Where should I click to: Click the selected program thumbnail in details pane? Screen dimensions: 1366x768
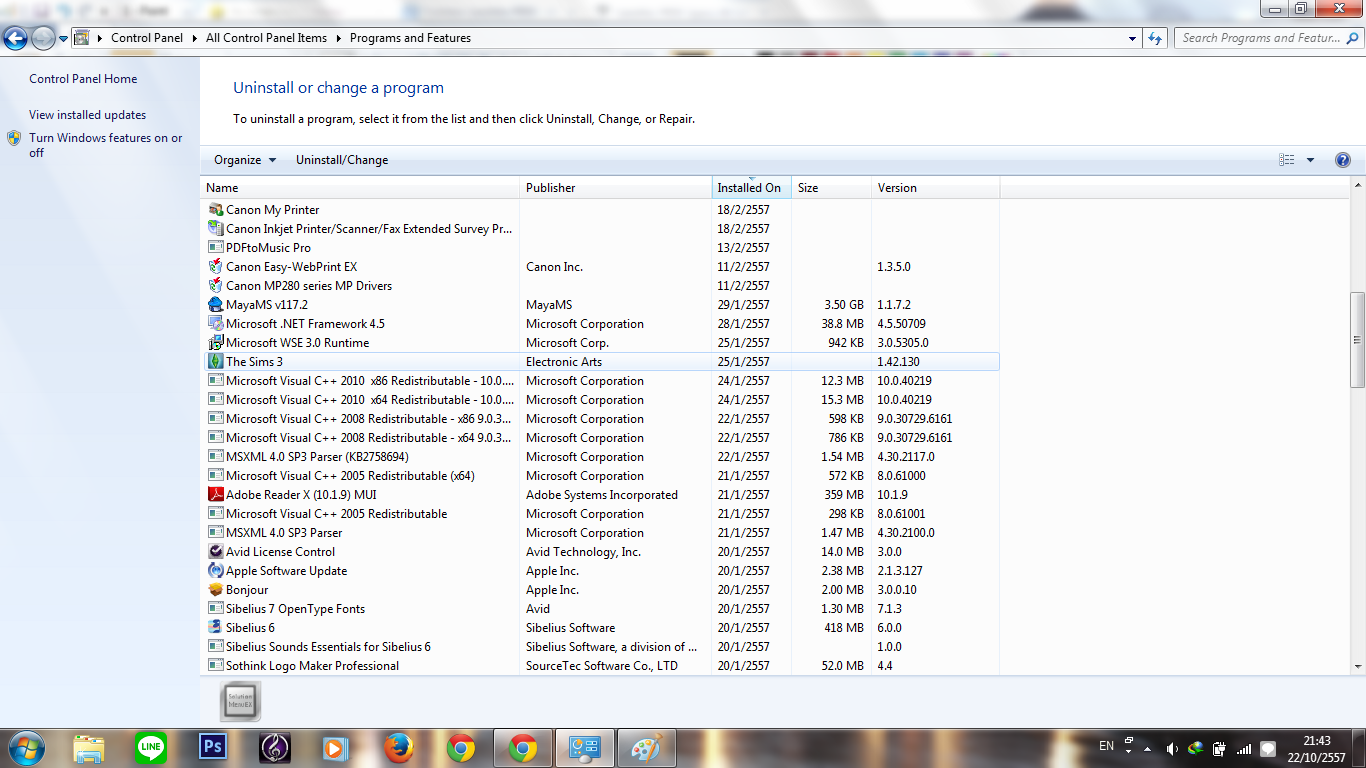[240, 702]
